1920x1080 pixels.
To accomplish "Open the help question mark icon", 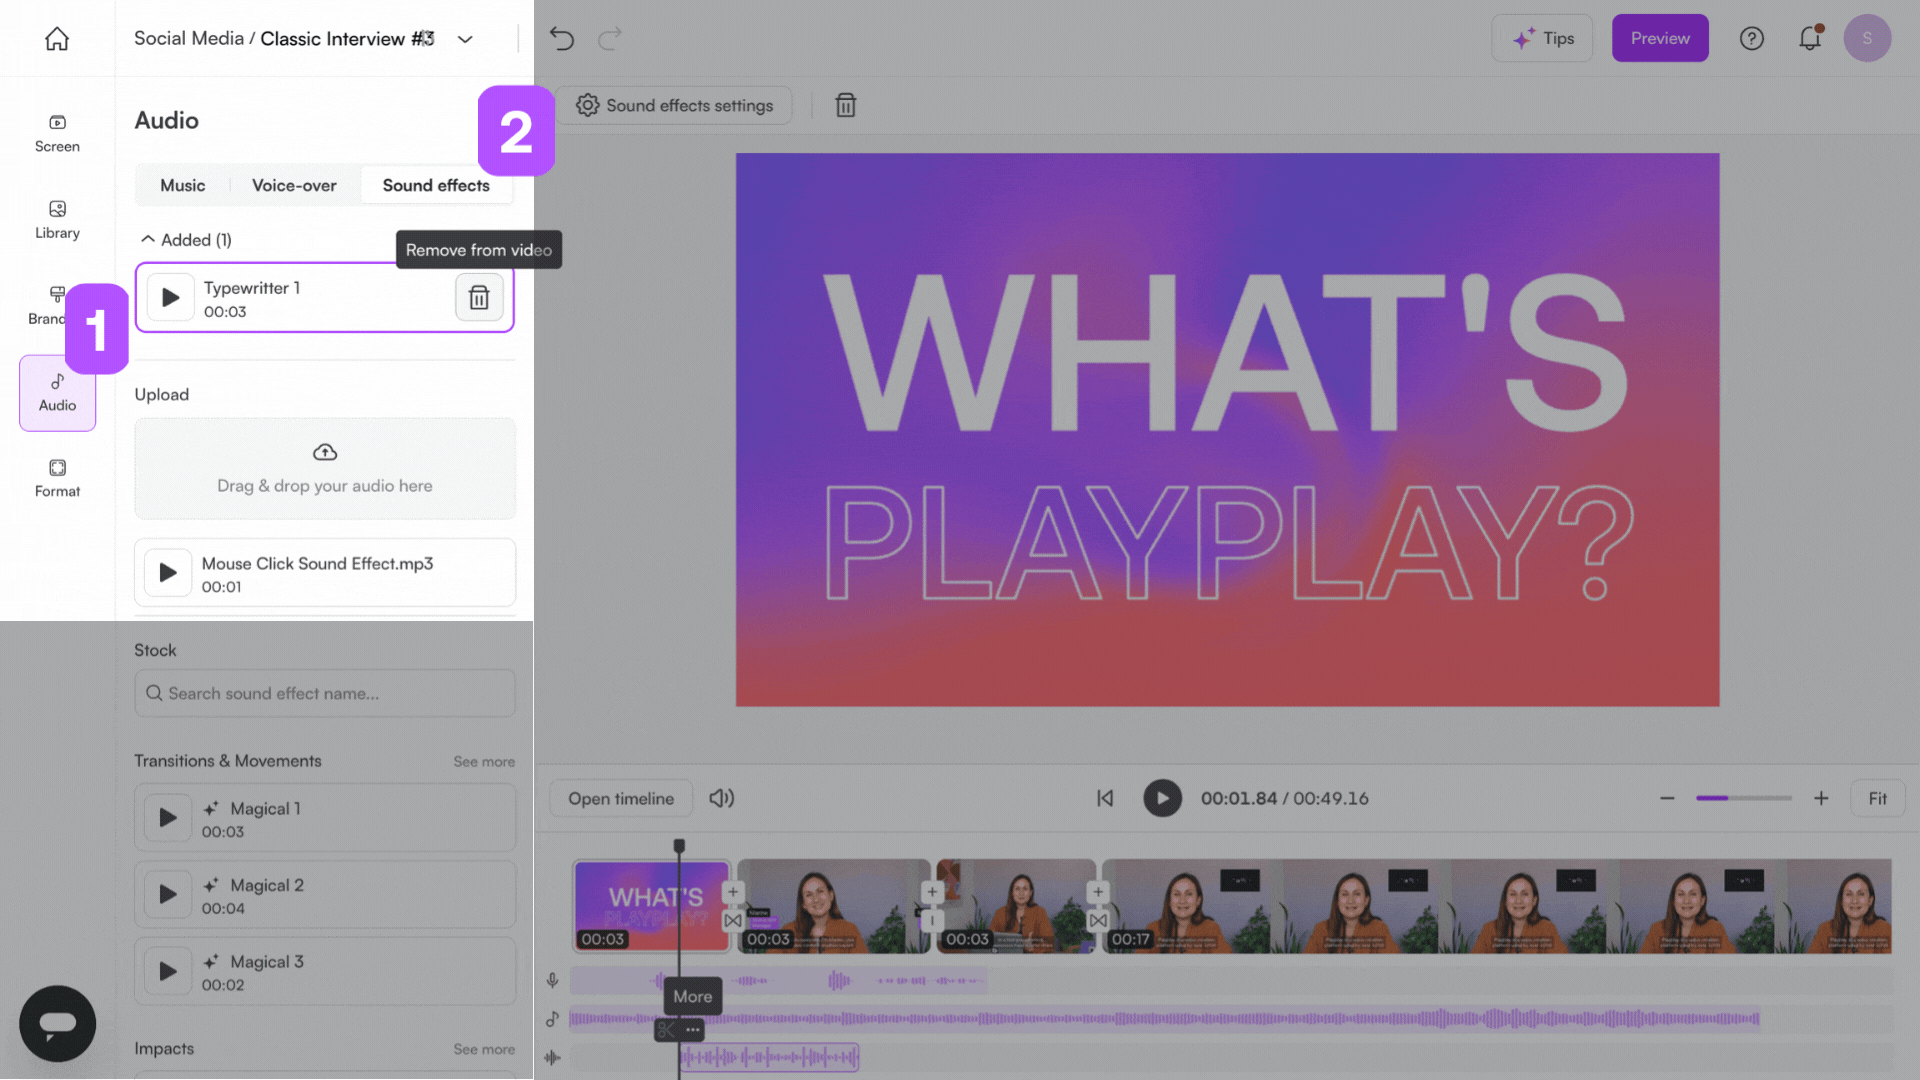I will (x=1751, y=39).
